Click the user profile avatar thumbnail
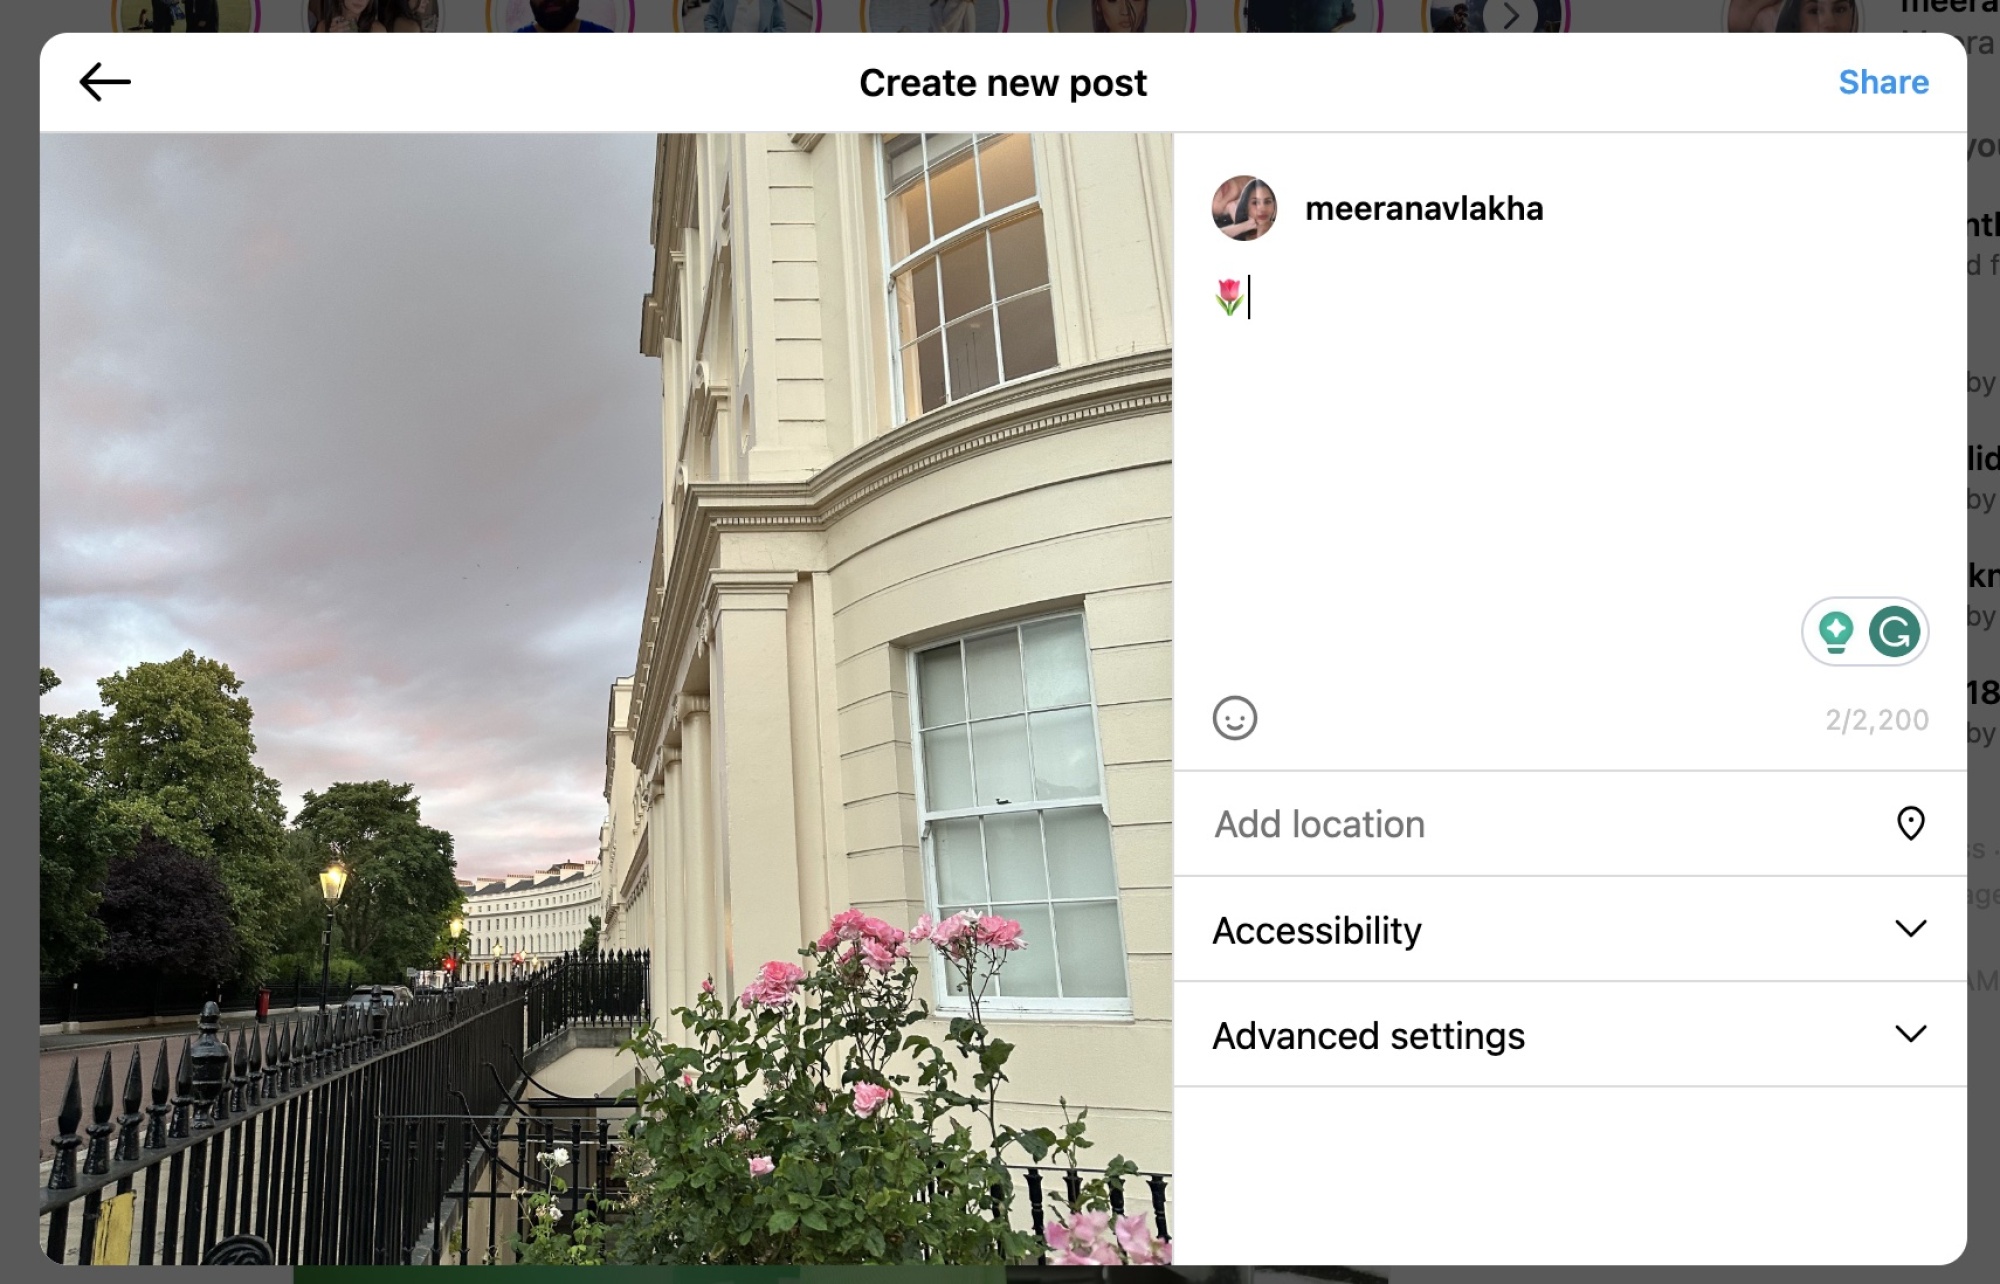Screen dimensions: 2000x1284 point(1246,207)
